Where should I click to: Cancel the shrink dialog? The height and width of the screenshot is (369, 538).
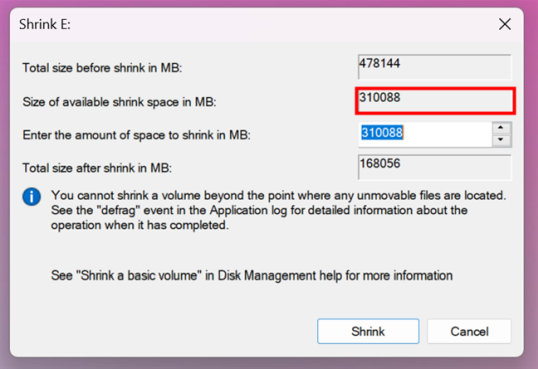(x=469, y=331)
